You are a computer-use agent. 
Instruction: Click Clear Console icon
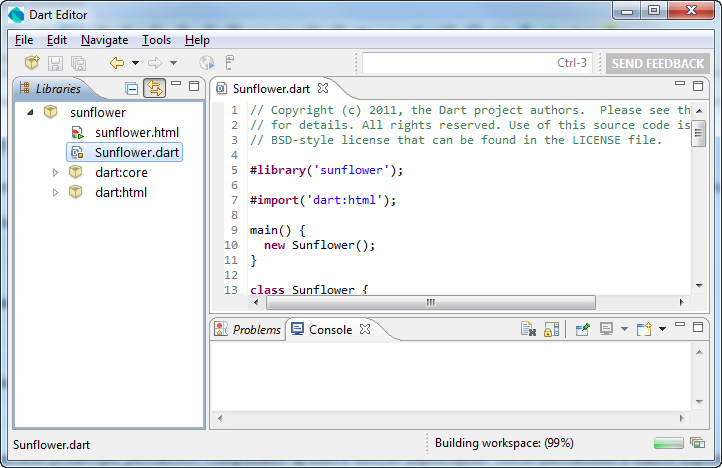tap(528, 329)
